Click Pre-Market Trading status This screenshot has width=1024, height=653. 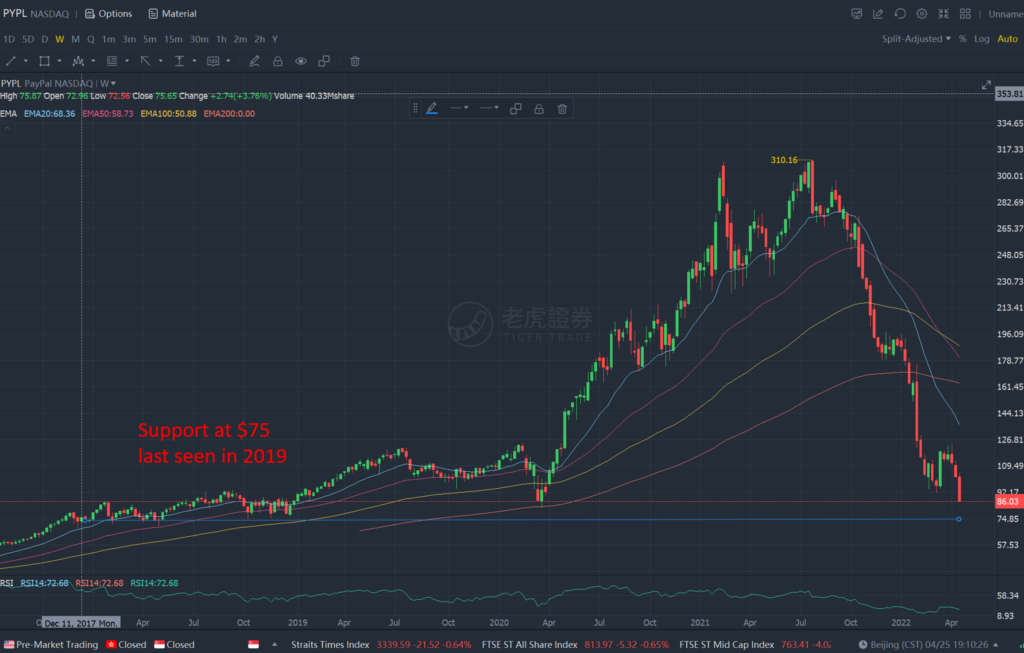point(51,645)
